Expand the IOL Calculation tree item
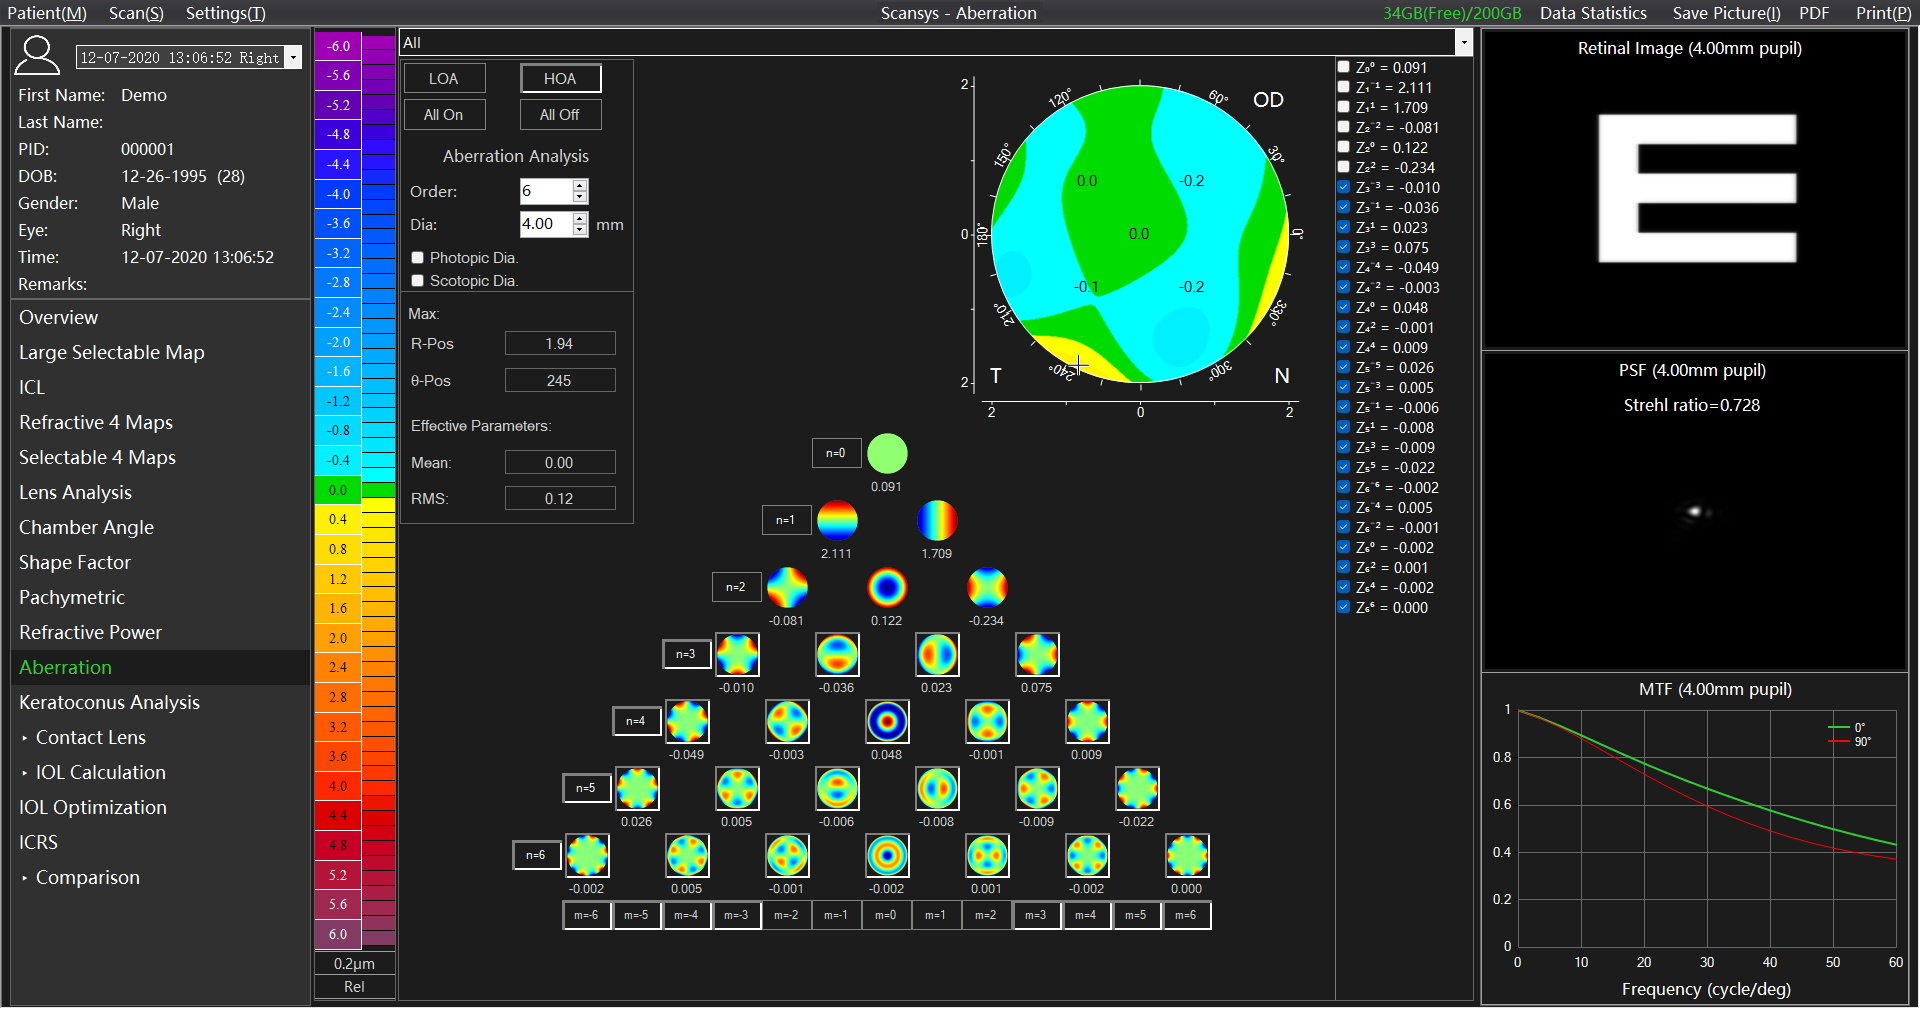The image size is (1920, 1009). click(24, 773)
